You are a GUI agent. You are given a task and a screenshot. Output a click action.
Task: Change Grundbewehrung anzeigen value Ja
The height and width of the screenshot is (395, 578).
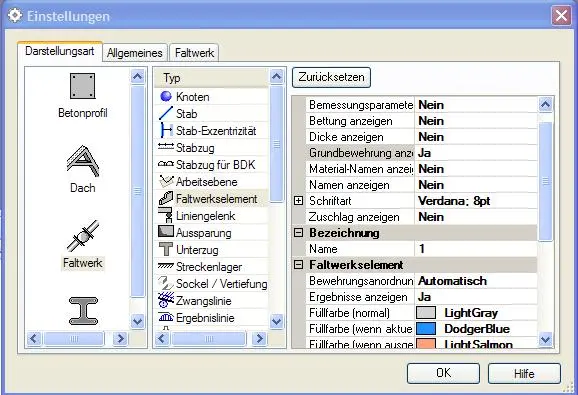click(x=476, y=153)
